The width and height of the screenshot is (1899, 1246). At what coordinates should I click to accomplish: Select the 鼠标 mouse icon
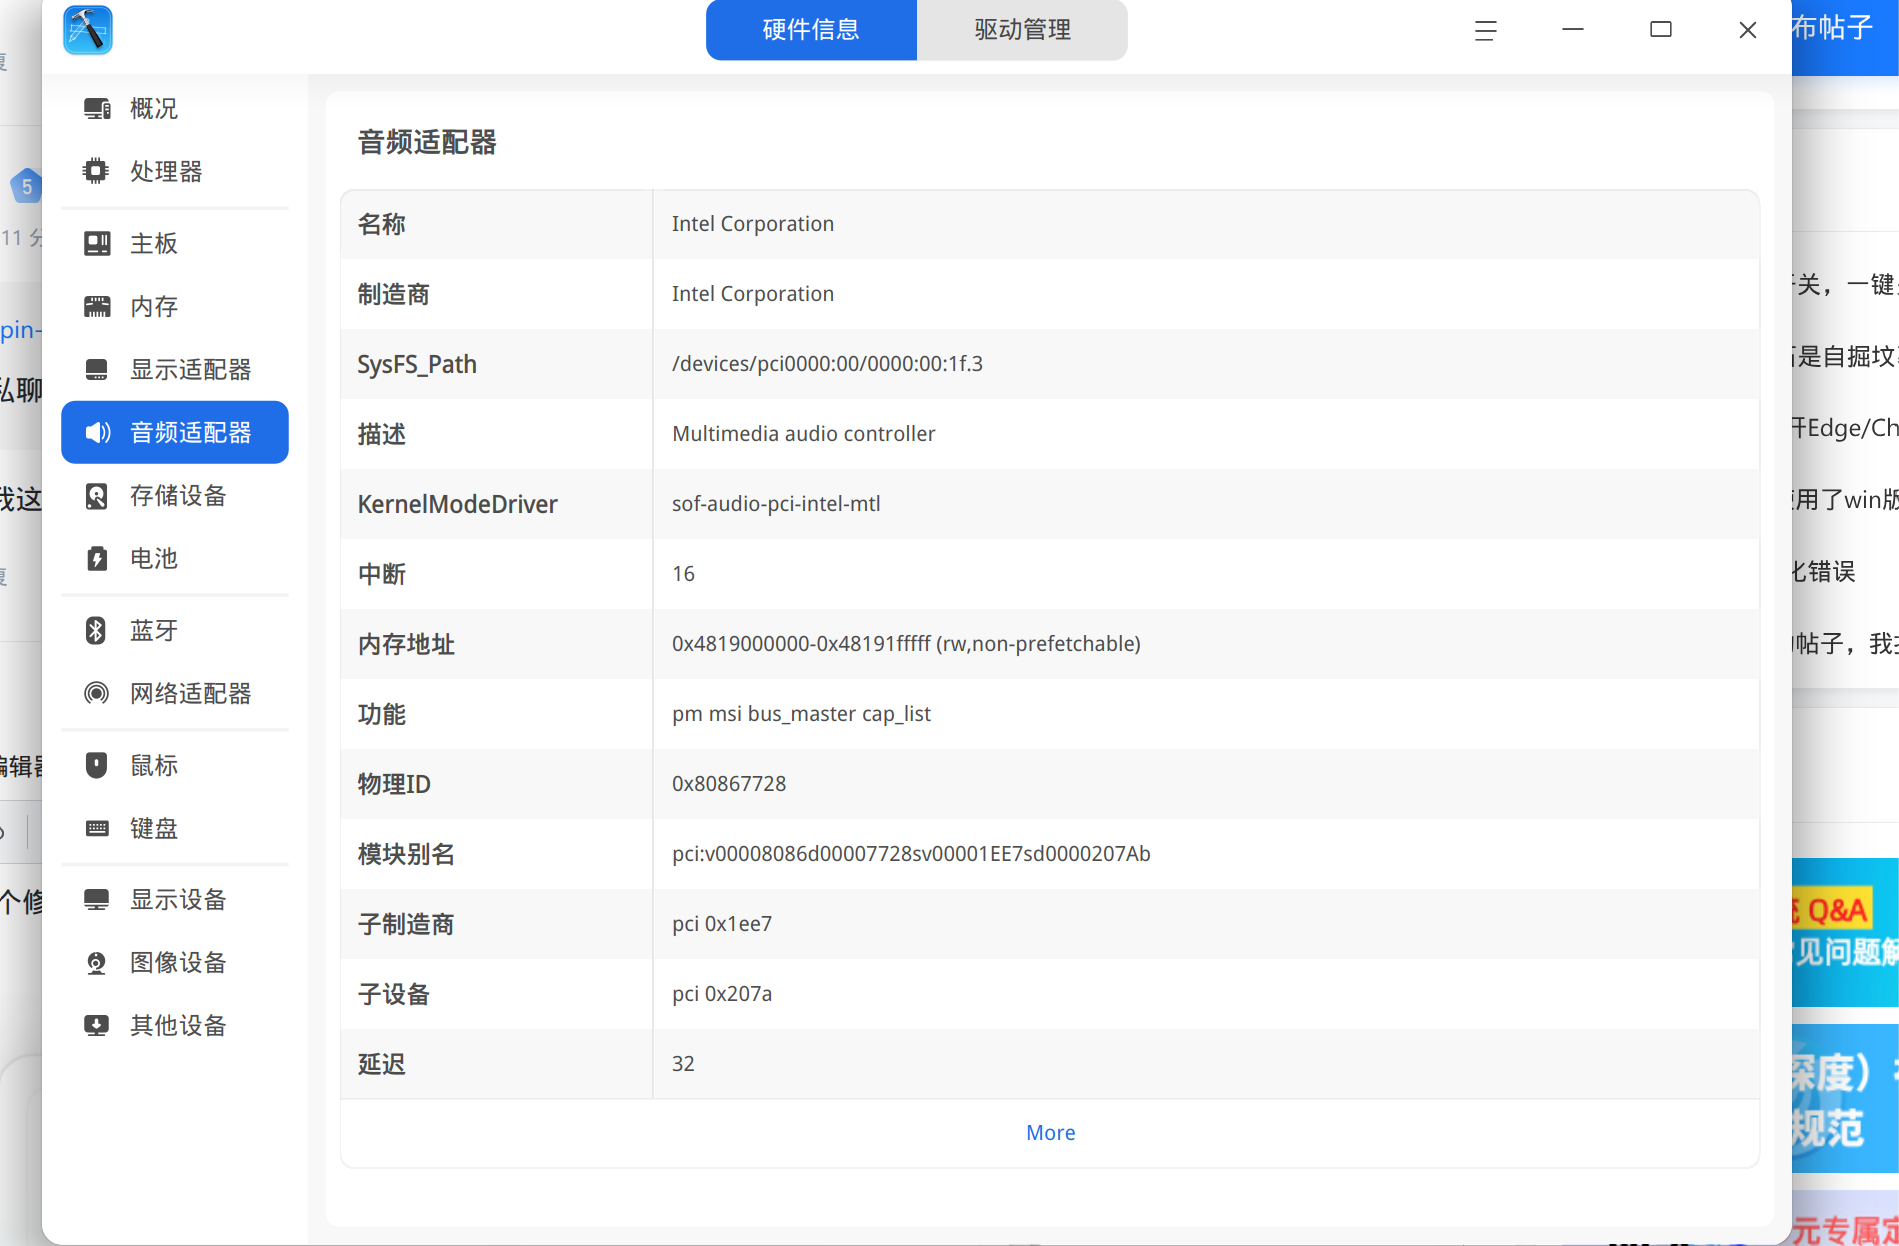(97, 765)
